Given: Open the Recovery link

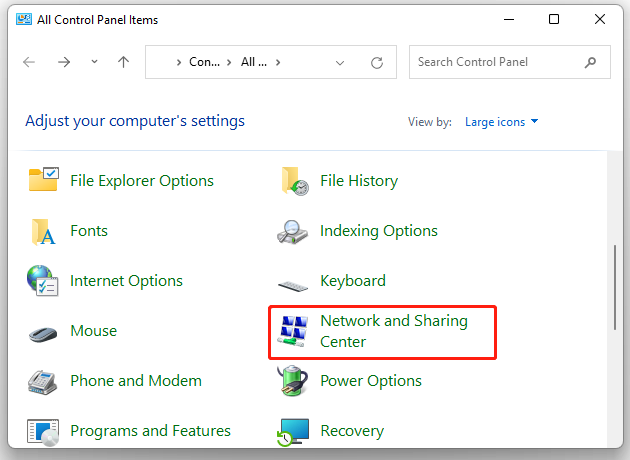Looking at the screenshot, I should (x=352, y=431).
